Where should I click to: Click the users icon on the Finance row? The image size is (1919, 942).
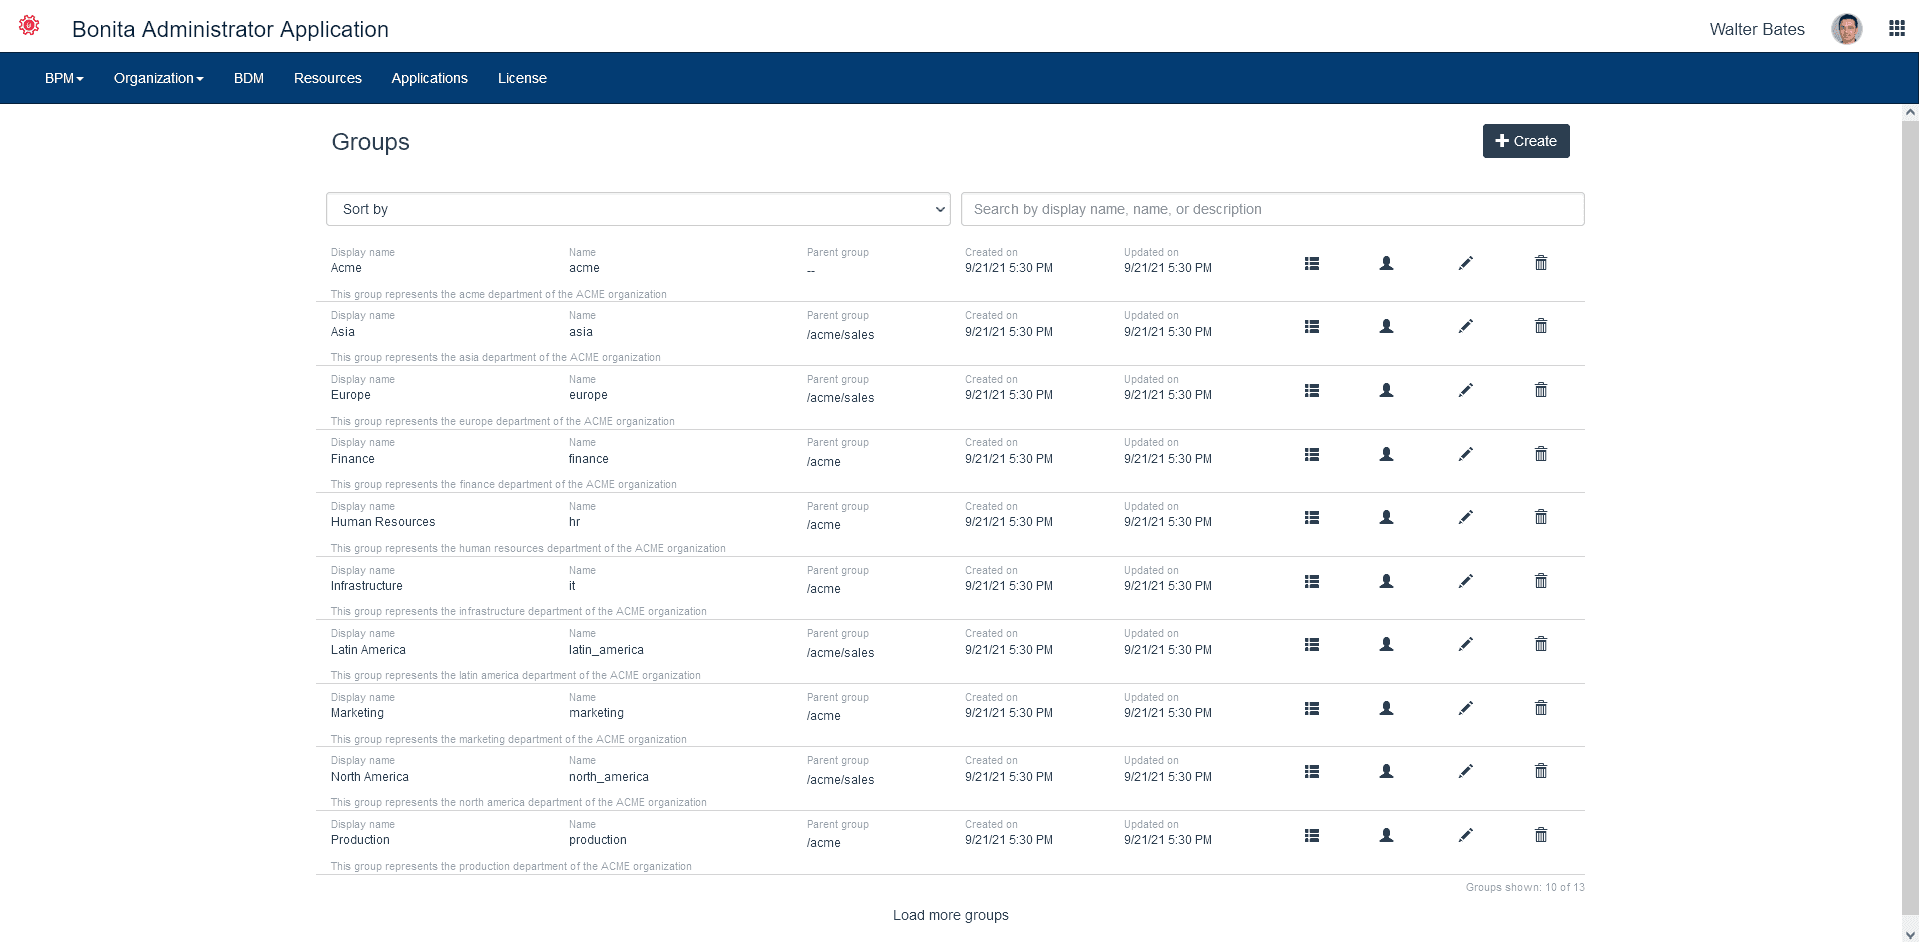(1386, 454)
